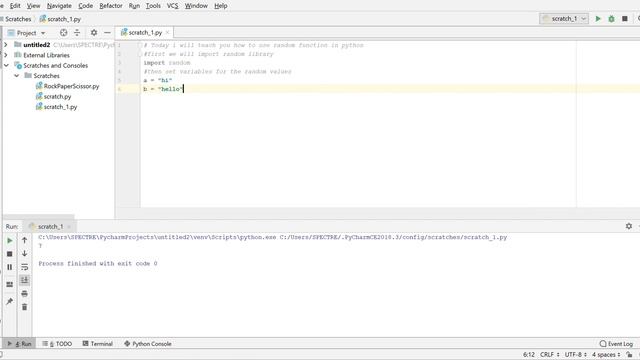Open the Event Log
Screen dimensions: 640x360
(x=616, y=344)
